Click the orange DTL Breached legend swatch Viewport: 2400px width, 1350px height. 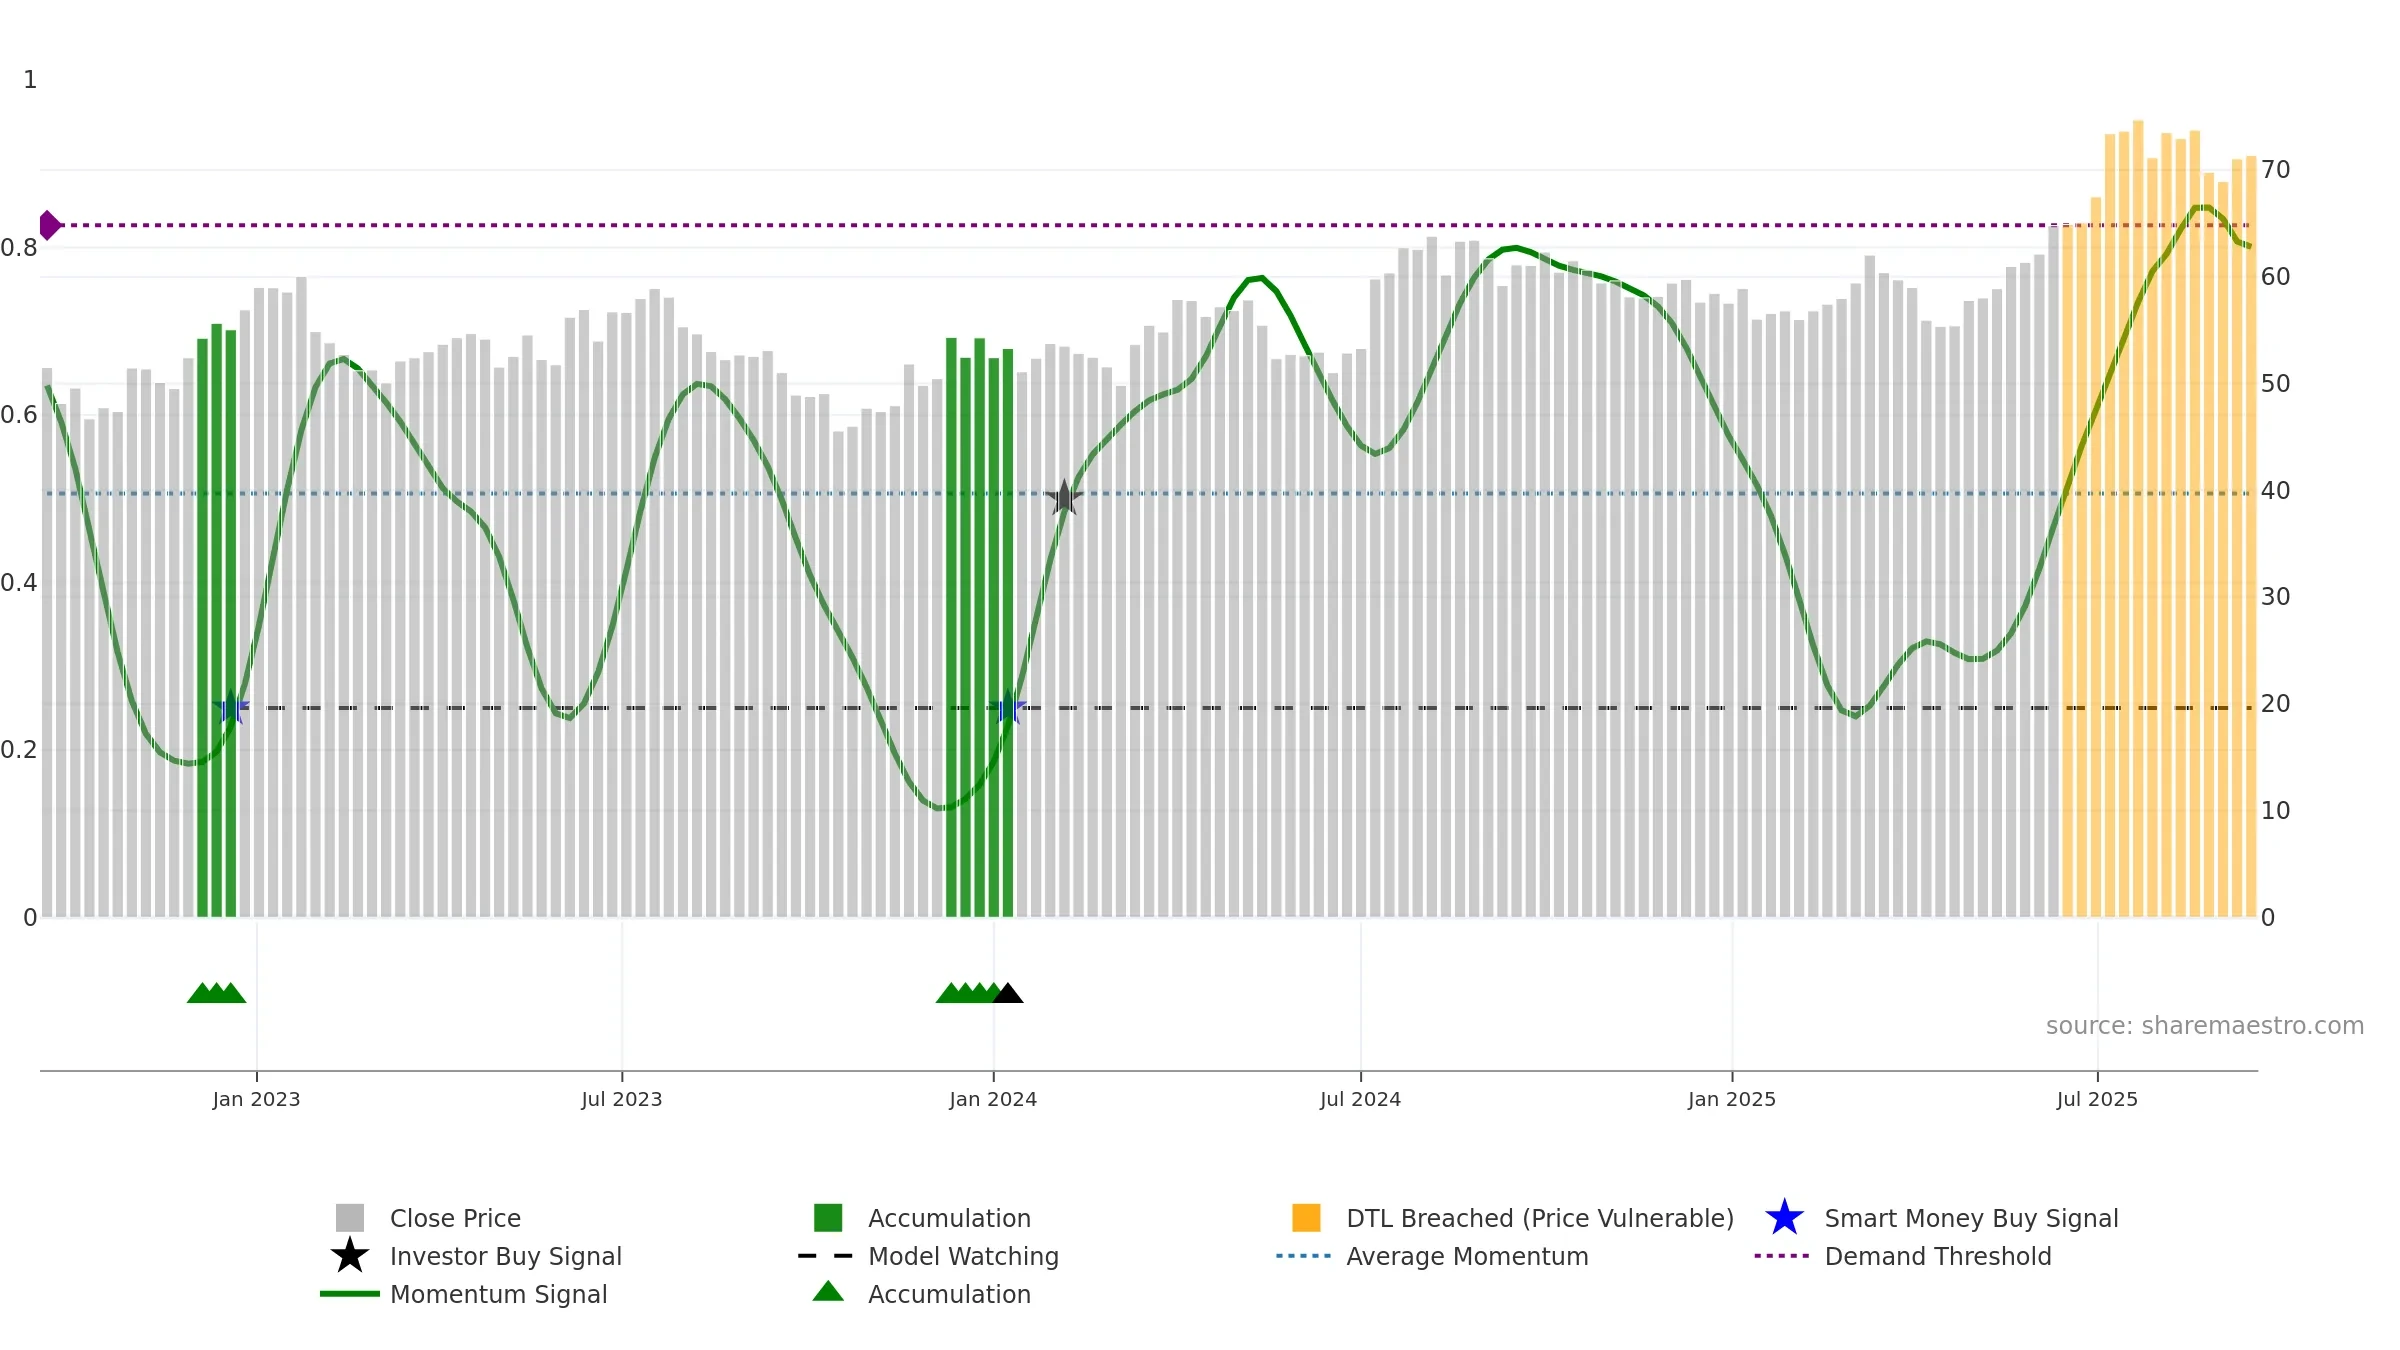(x=1306, y=1217)
